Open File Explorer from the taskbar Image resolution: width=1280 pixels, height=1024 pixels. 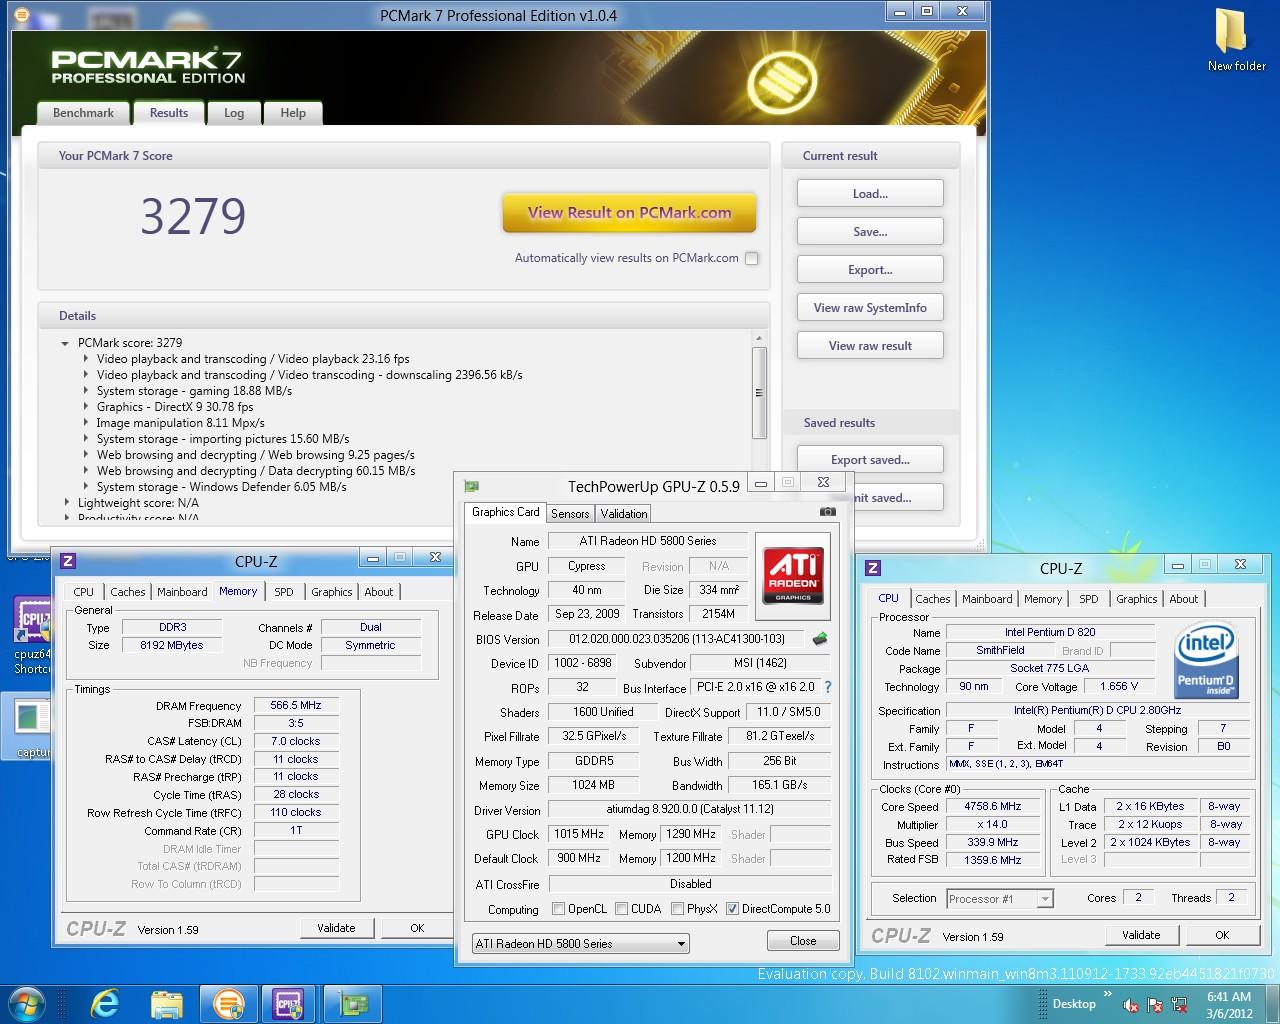click(166, 1003)
